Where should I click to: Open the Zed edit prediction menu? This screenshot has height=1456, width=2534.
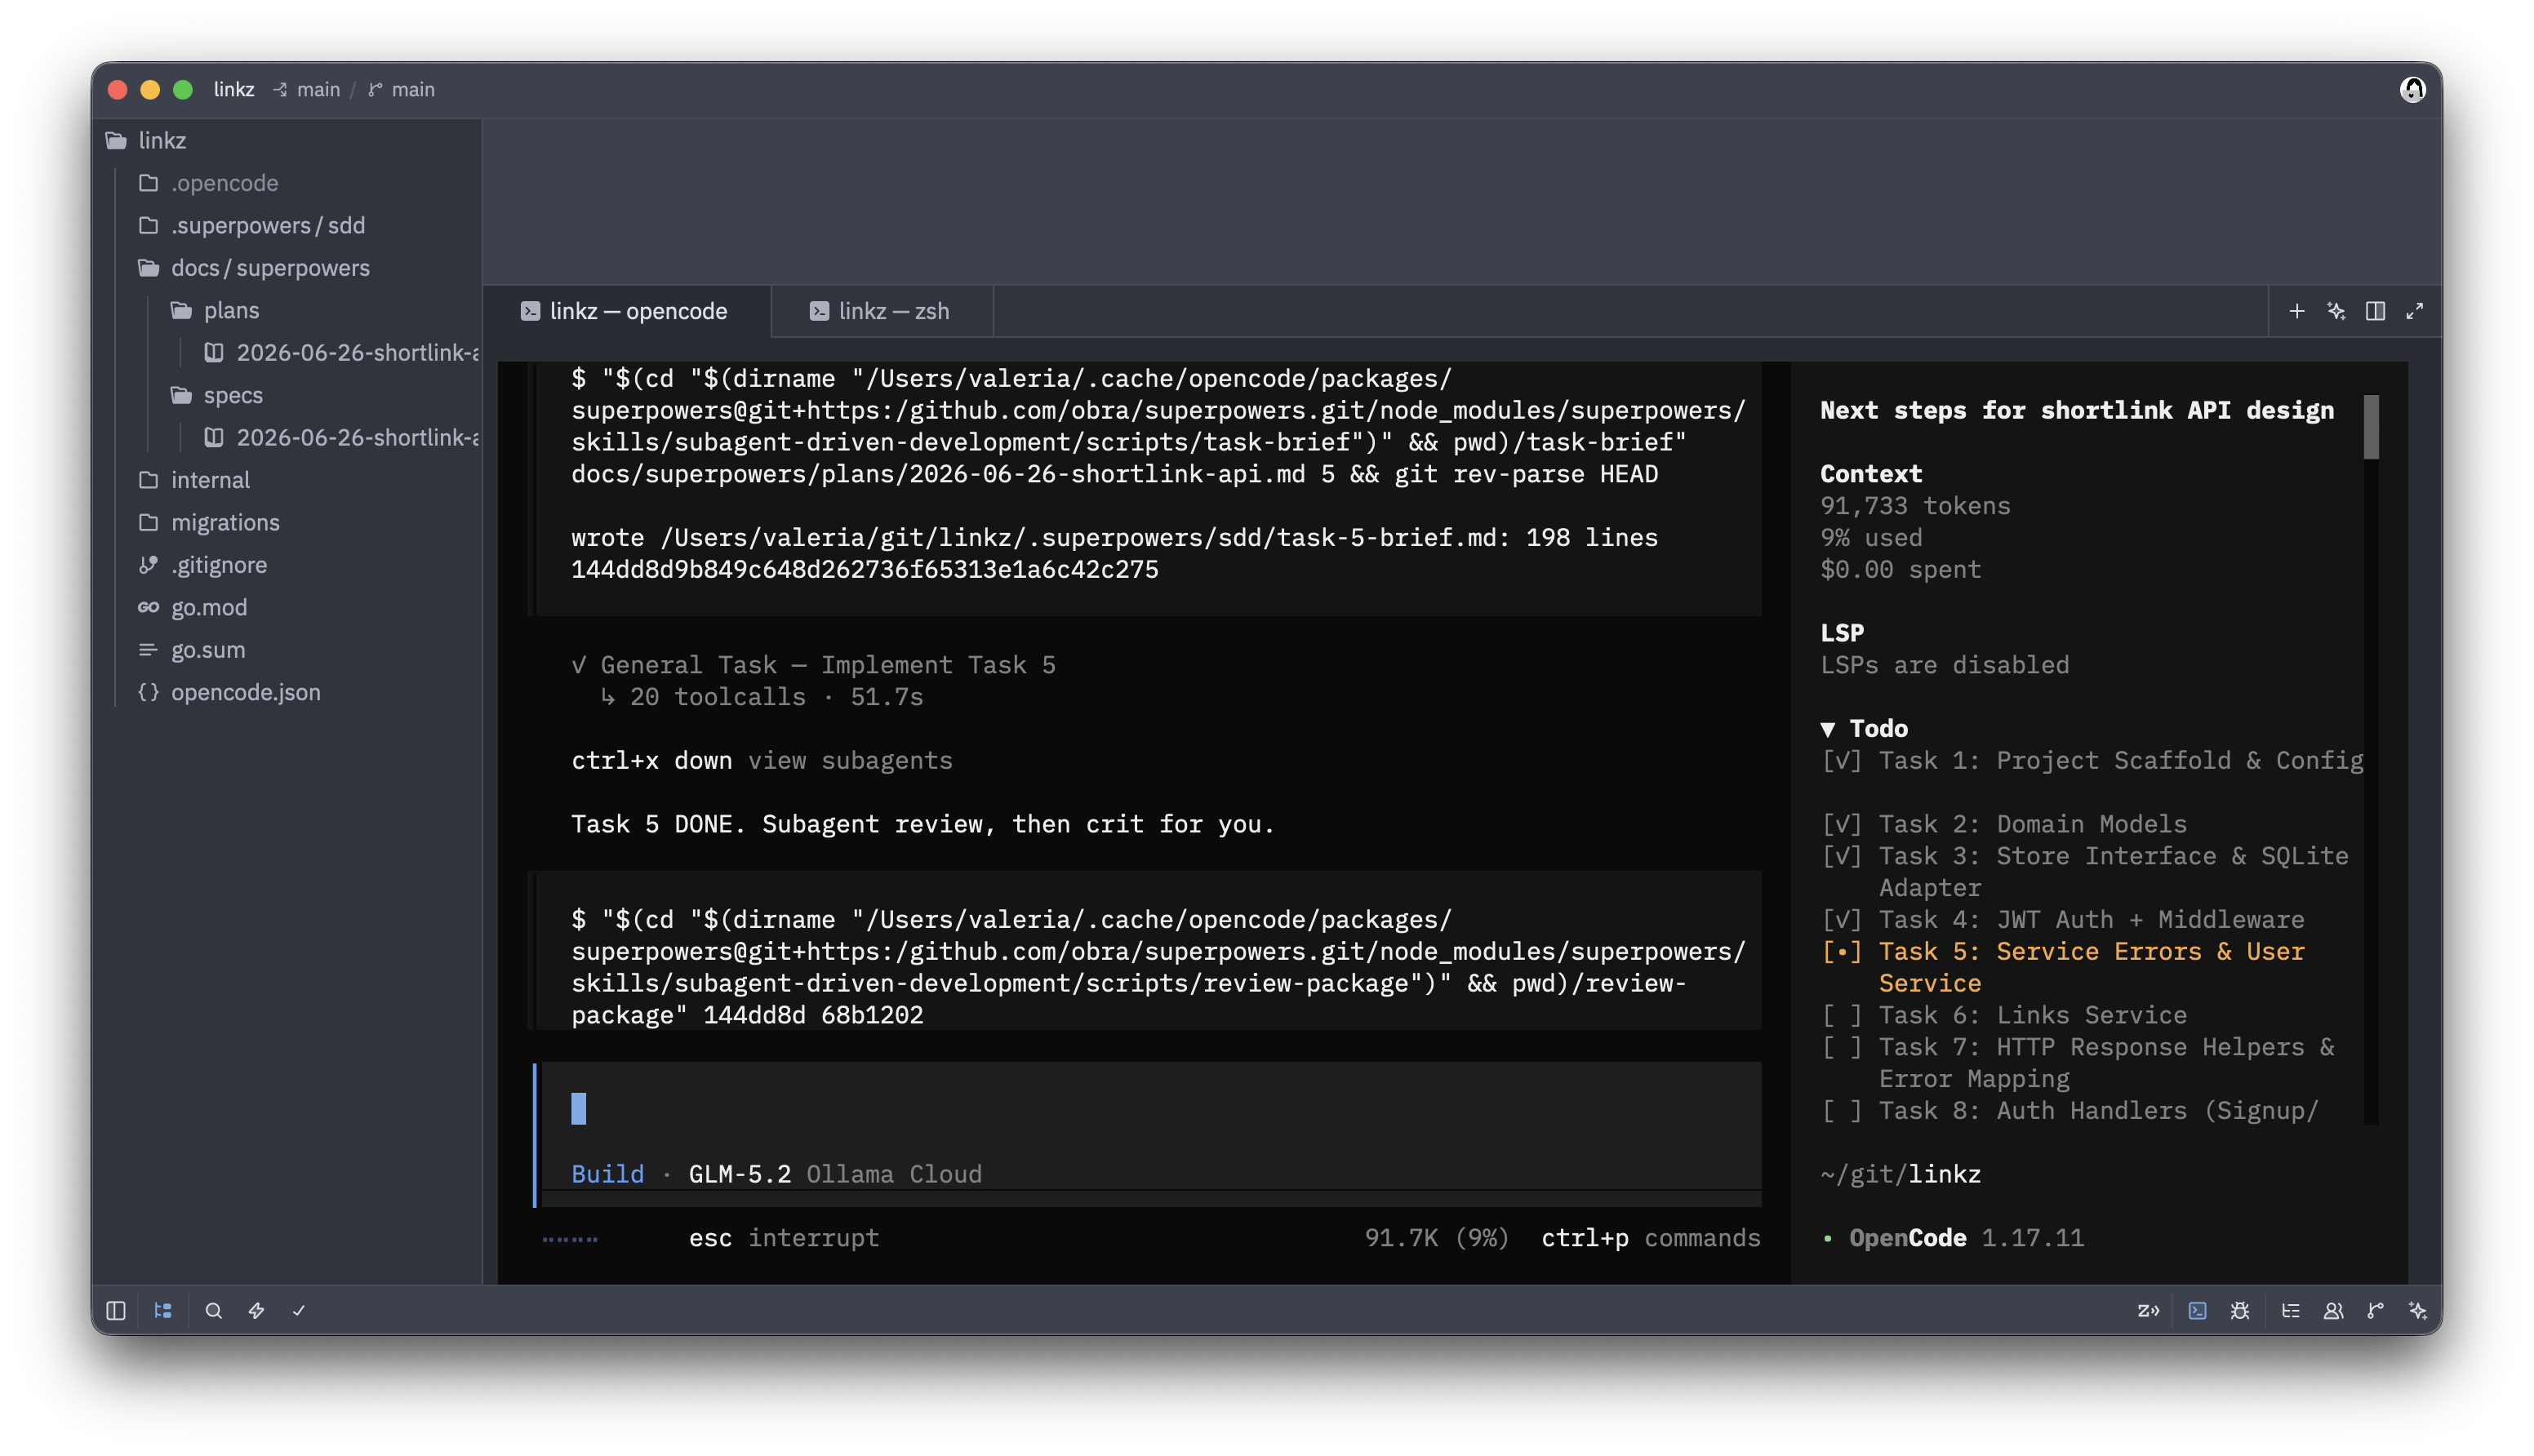(2148, 1310)
